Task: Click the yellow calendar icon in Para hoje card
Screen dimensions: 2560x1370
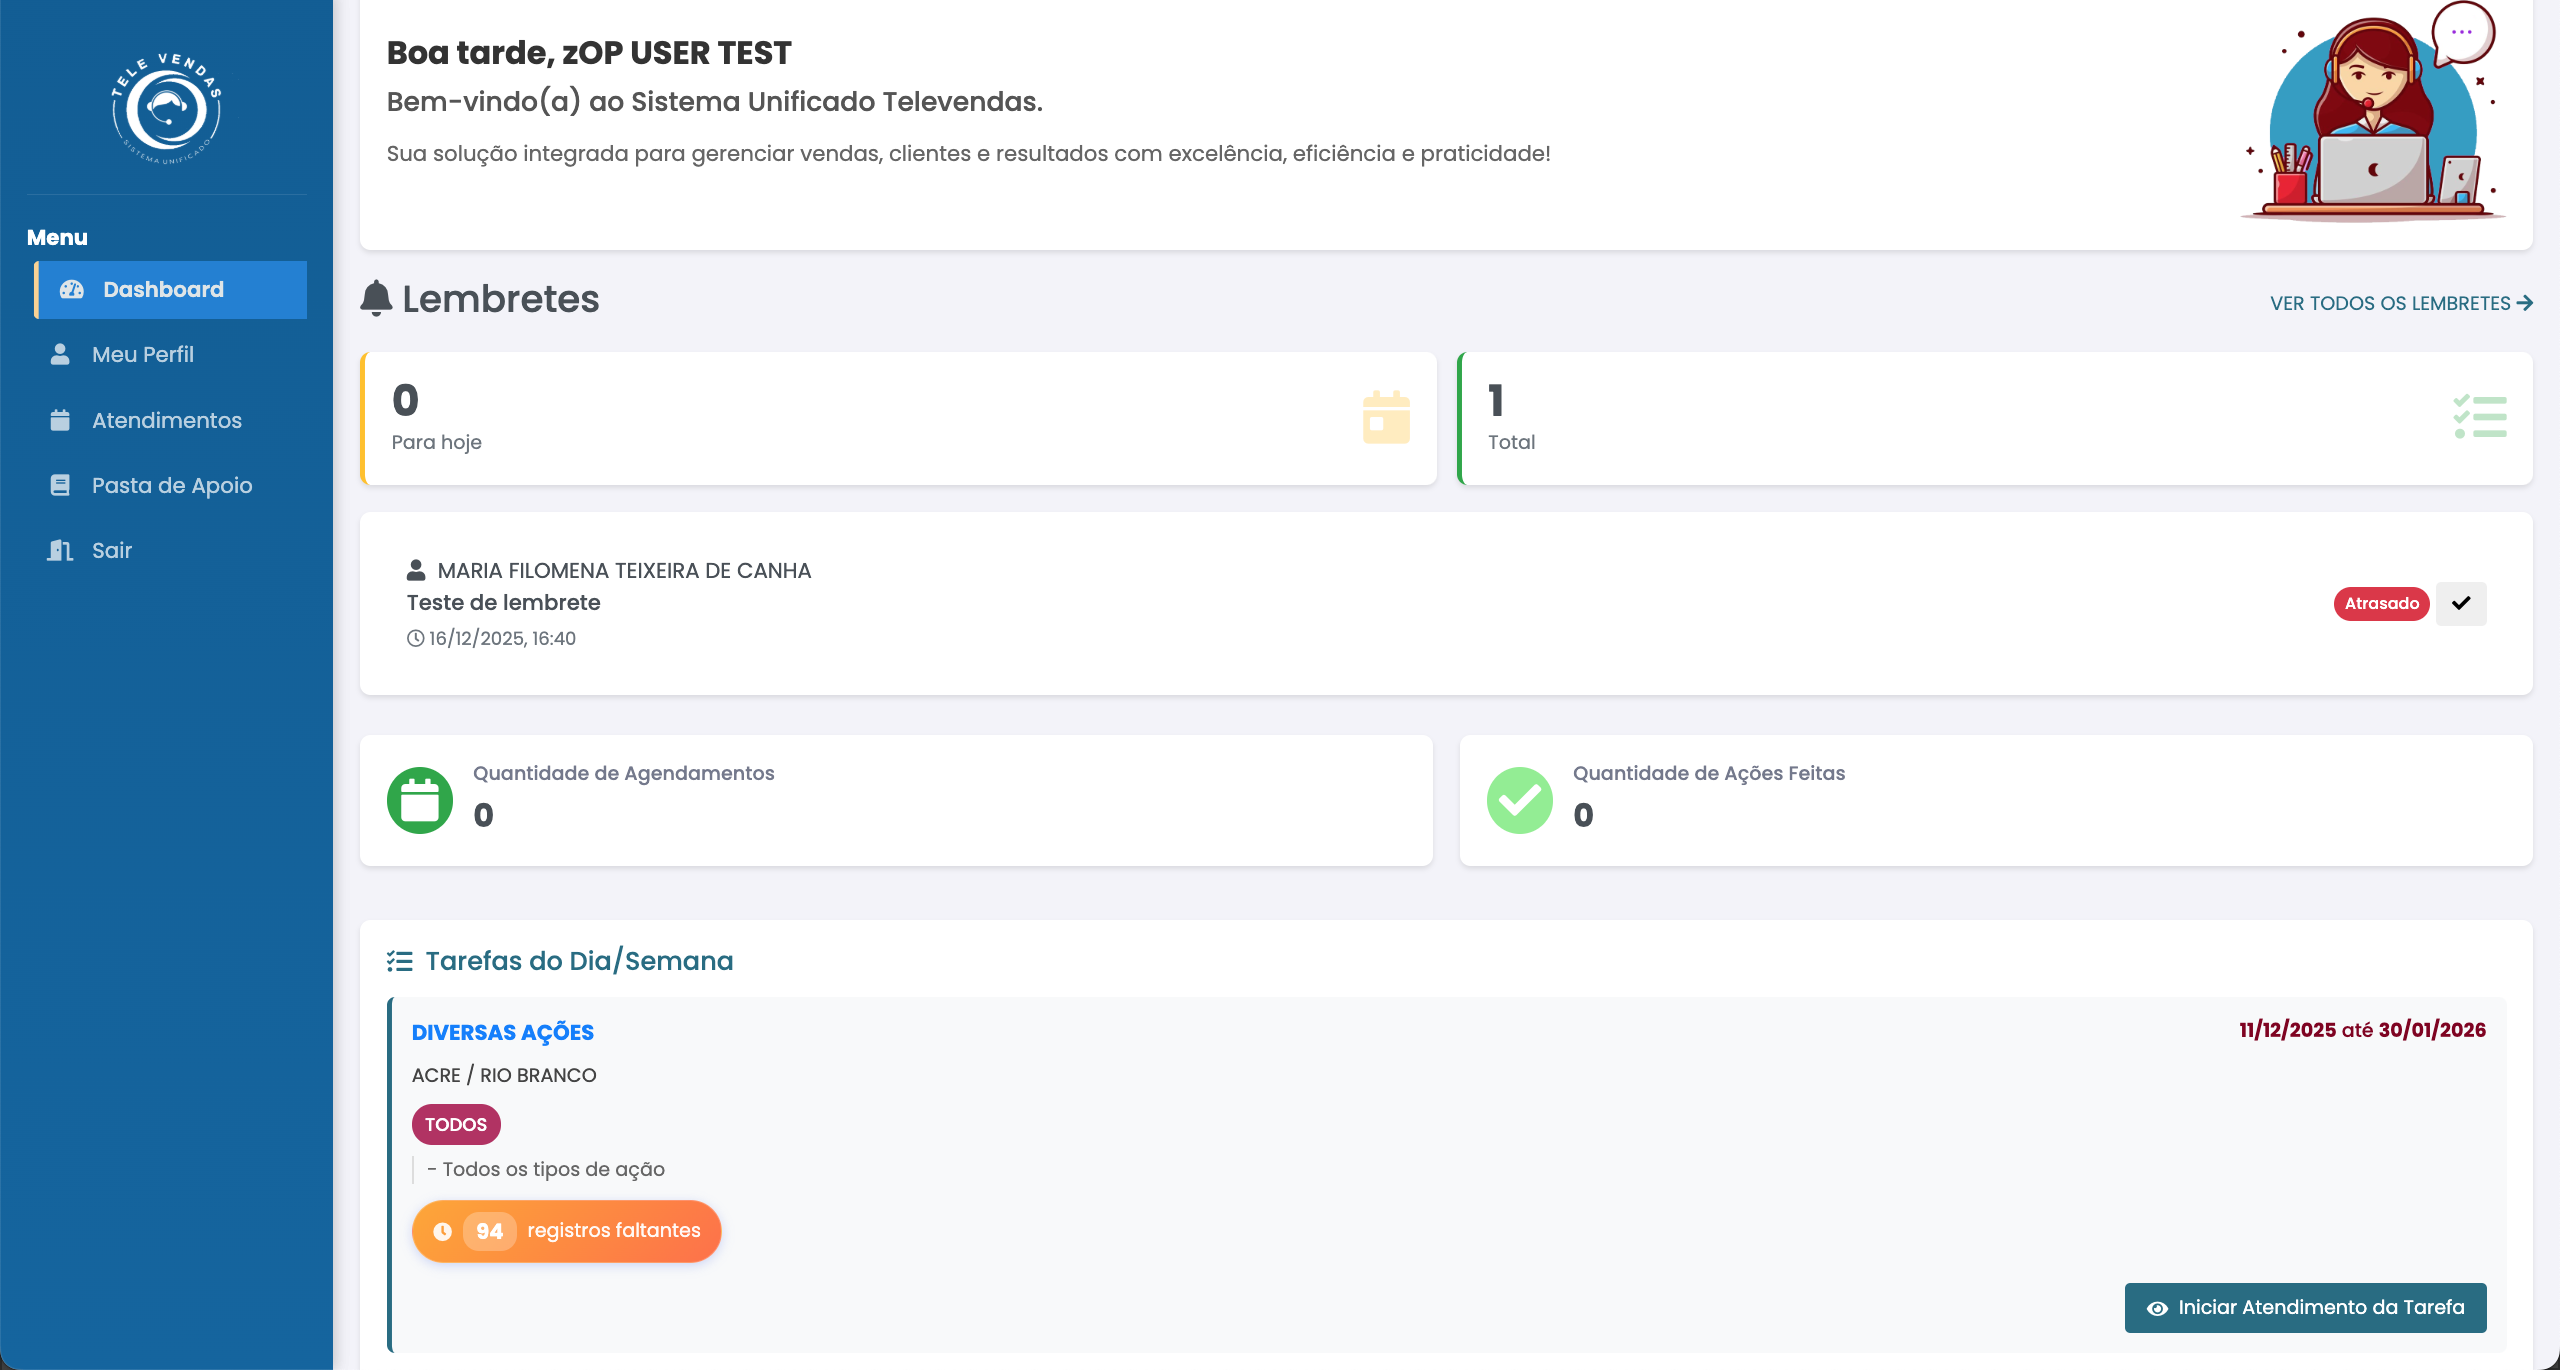Action: tap(1386, 417)
